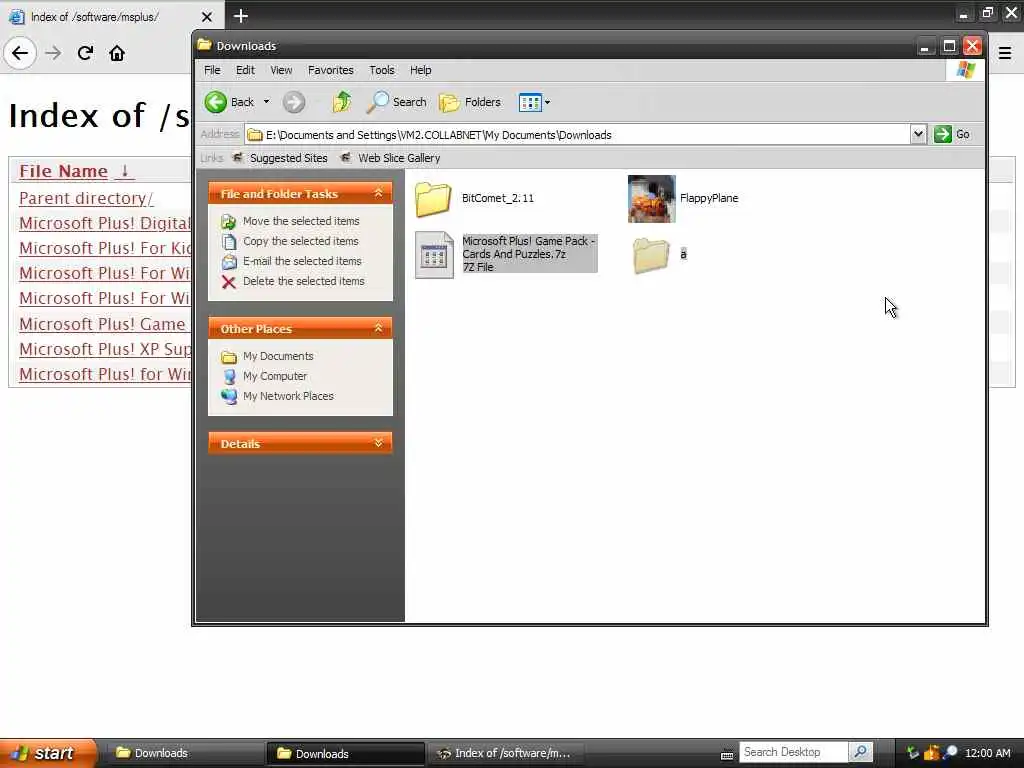Collapse the File and Folder Tasks panel
The width and height of the screenshot is (1024, 768).
[x=378, y=193]
